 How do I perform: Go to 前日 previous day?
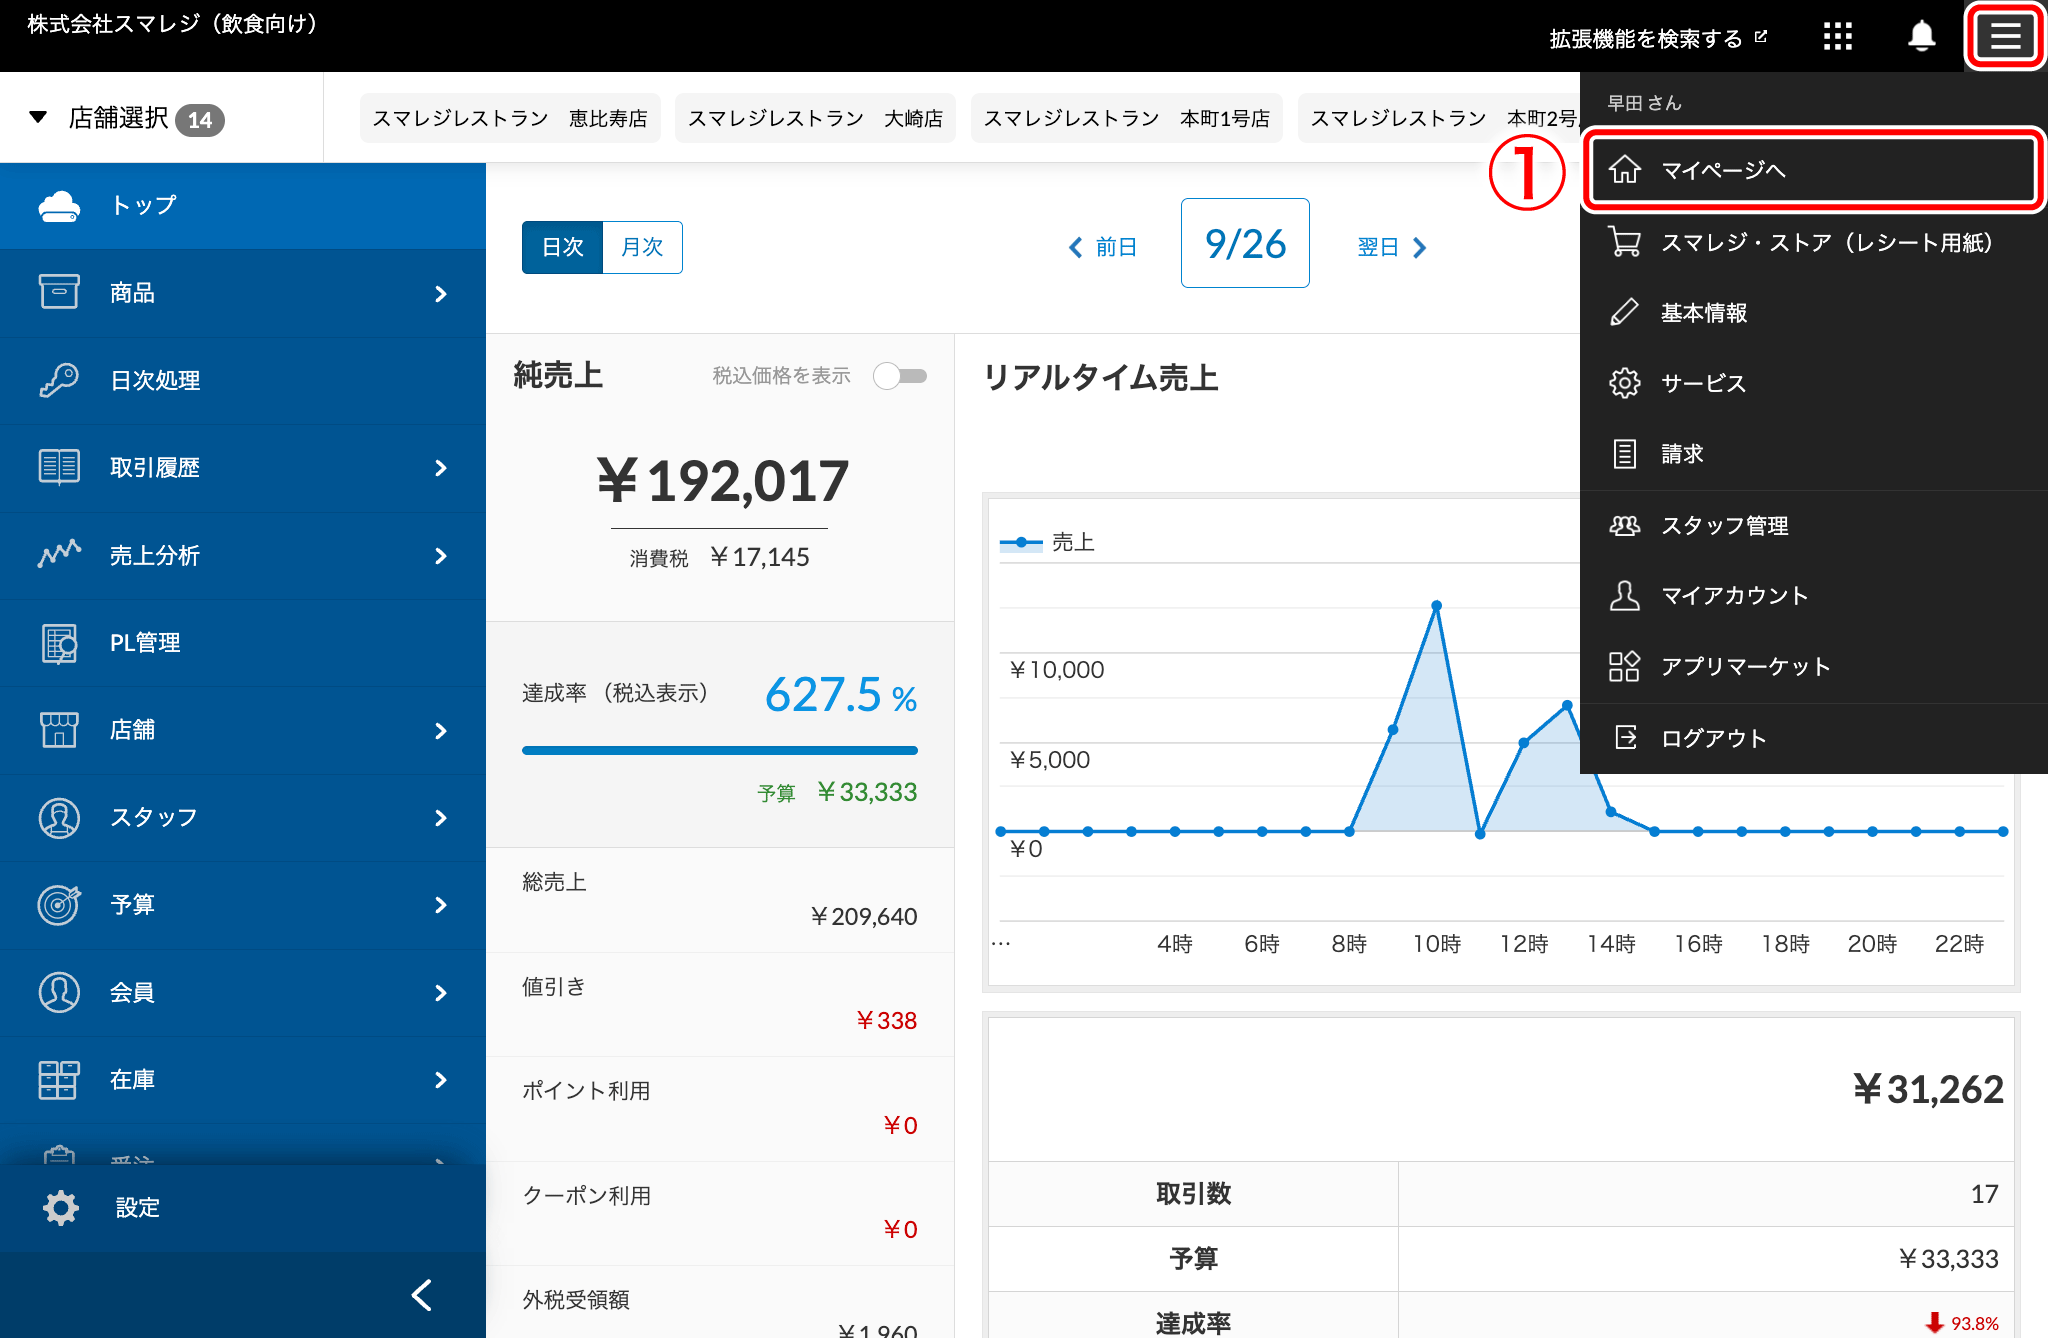(x=1103, y=247)
